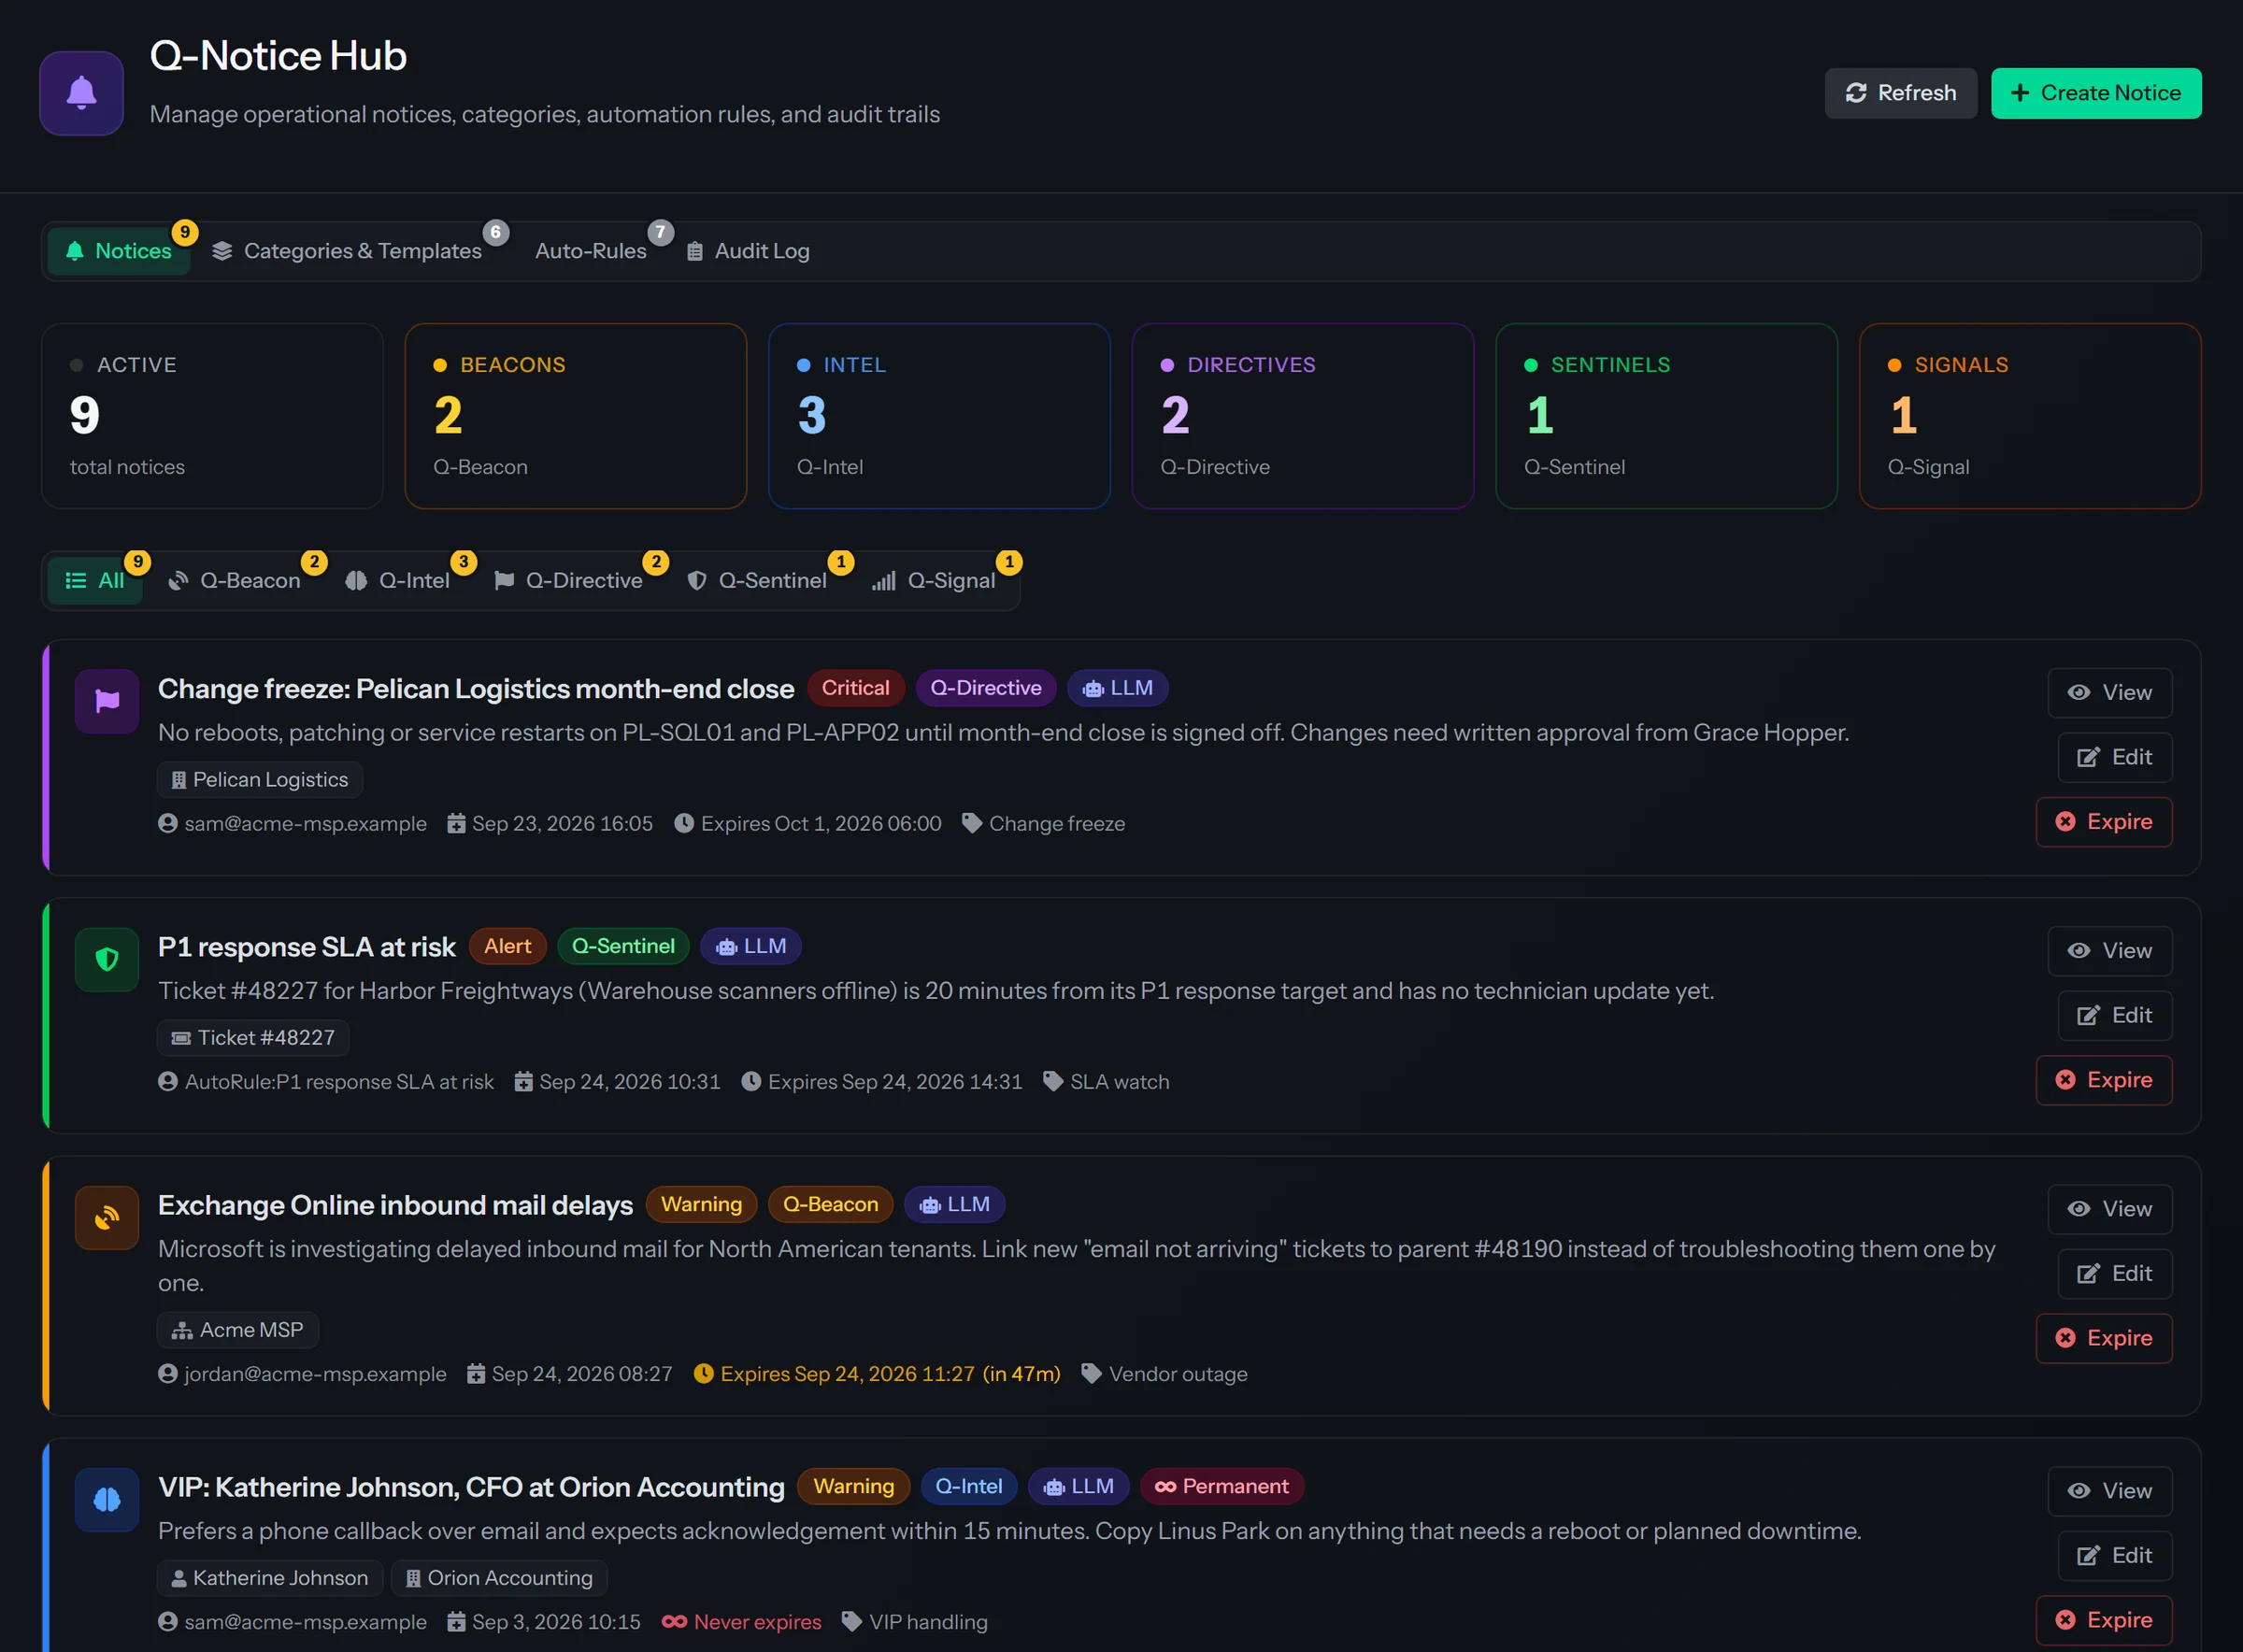Click the Orion Accounting company chip
The width and height of the screenshot is (2243, 1652).
[x=499, y=1577]
